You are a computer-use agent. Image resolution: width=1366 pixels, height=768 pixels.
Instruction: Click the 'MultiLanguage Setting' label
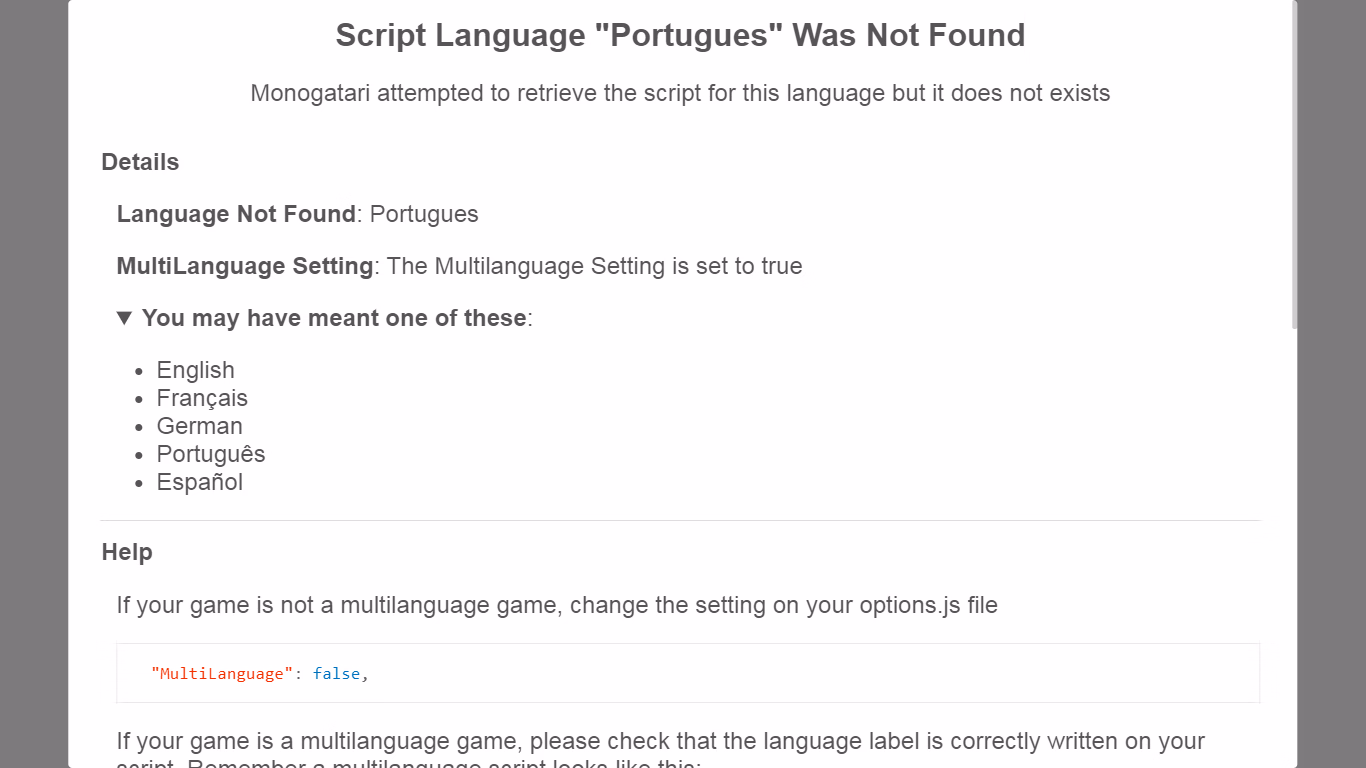(245, 266)
